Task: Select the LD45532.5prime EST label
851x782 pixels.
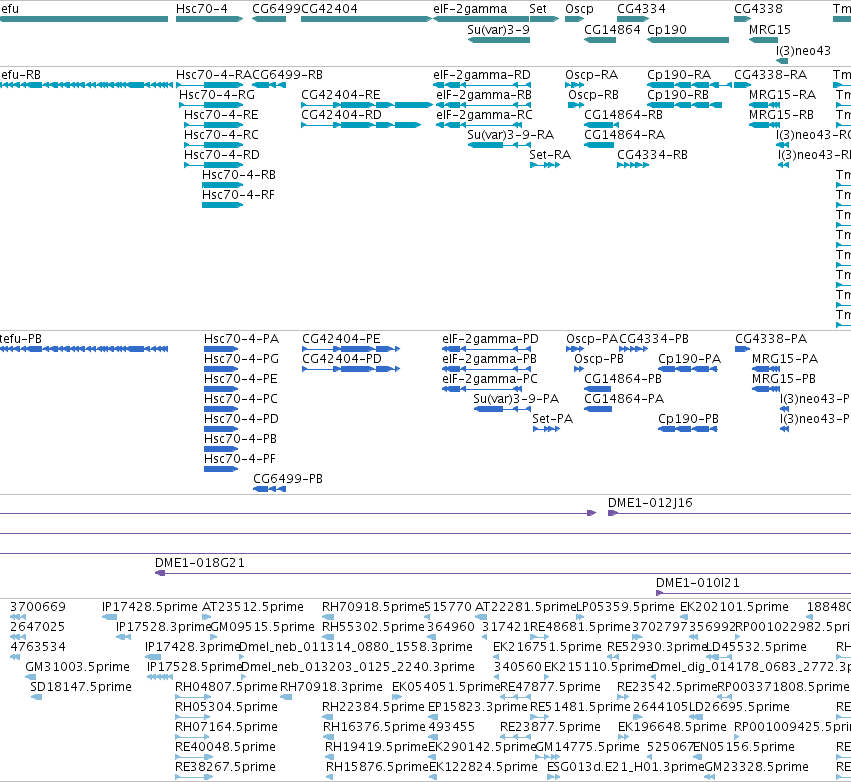Action: [755, 647]
